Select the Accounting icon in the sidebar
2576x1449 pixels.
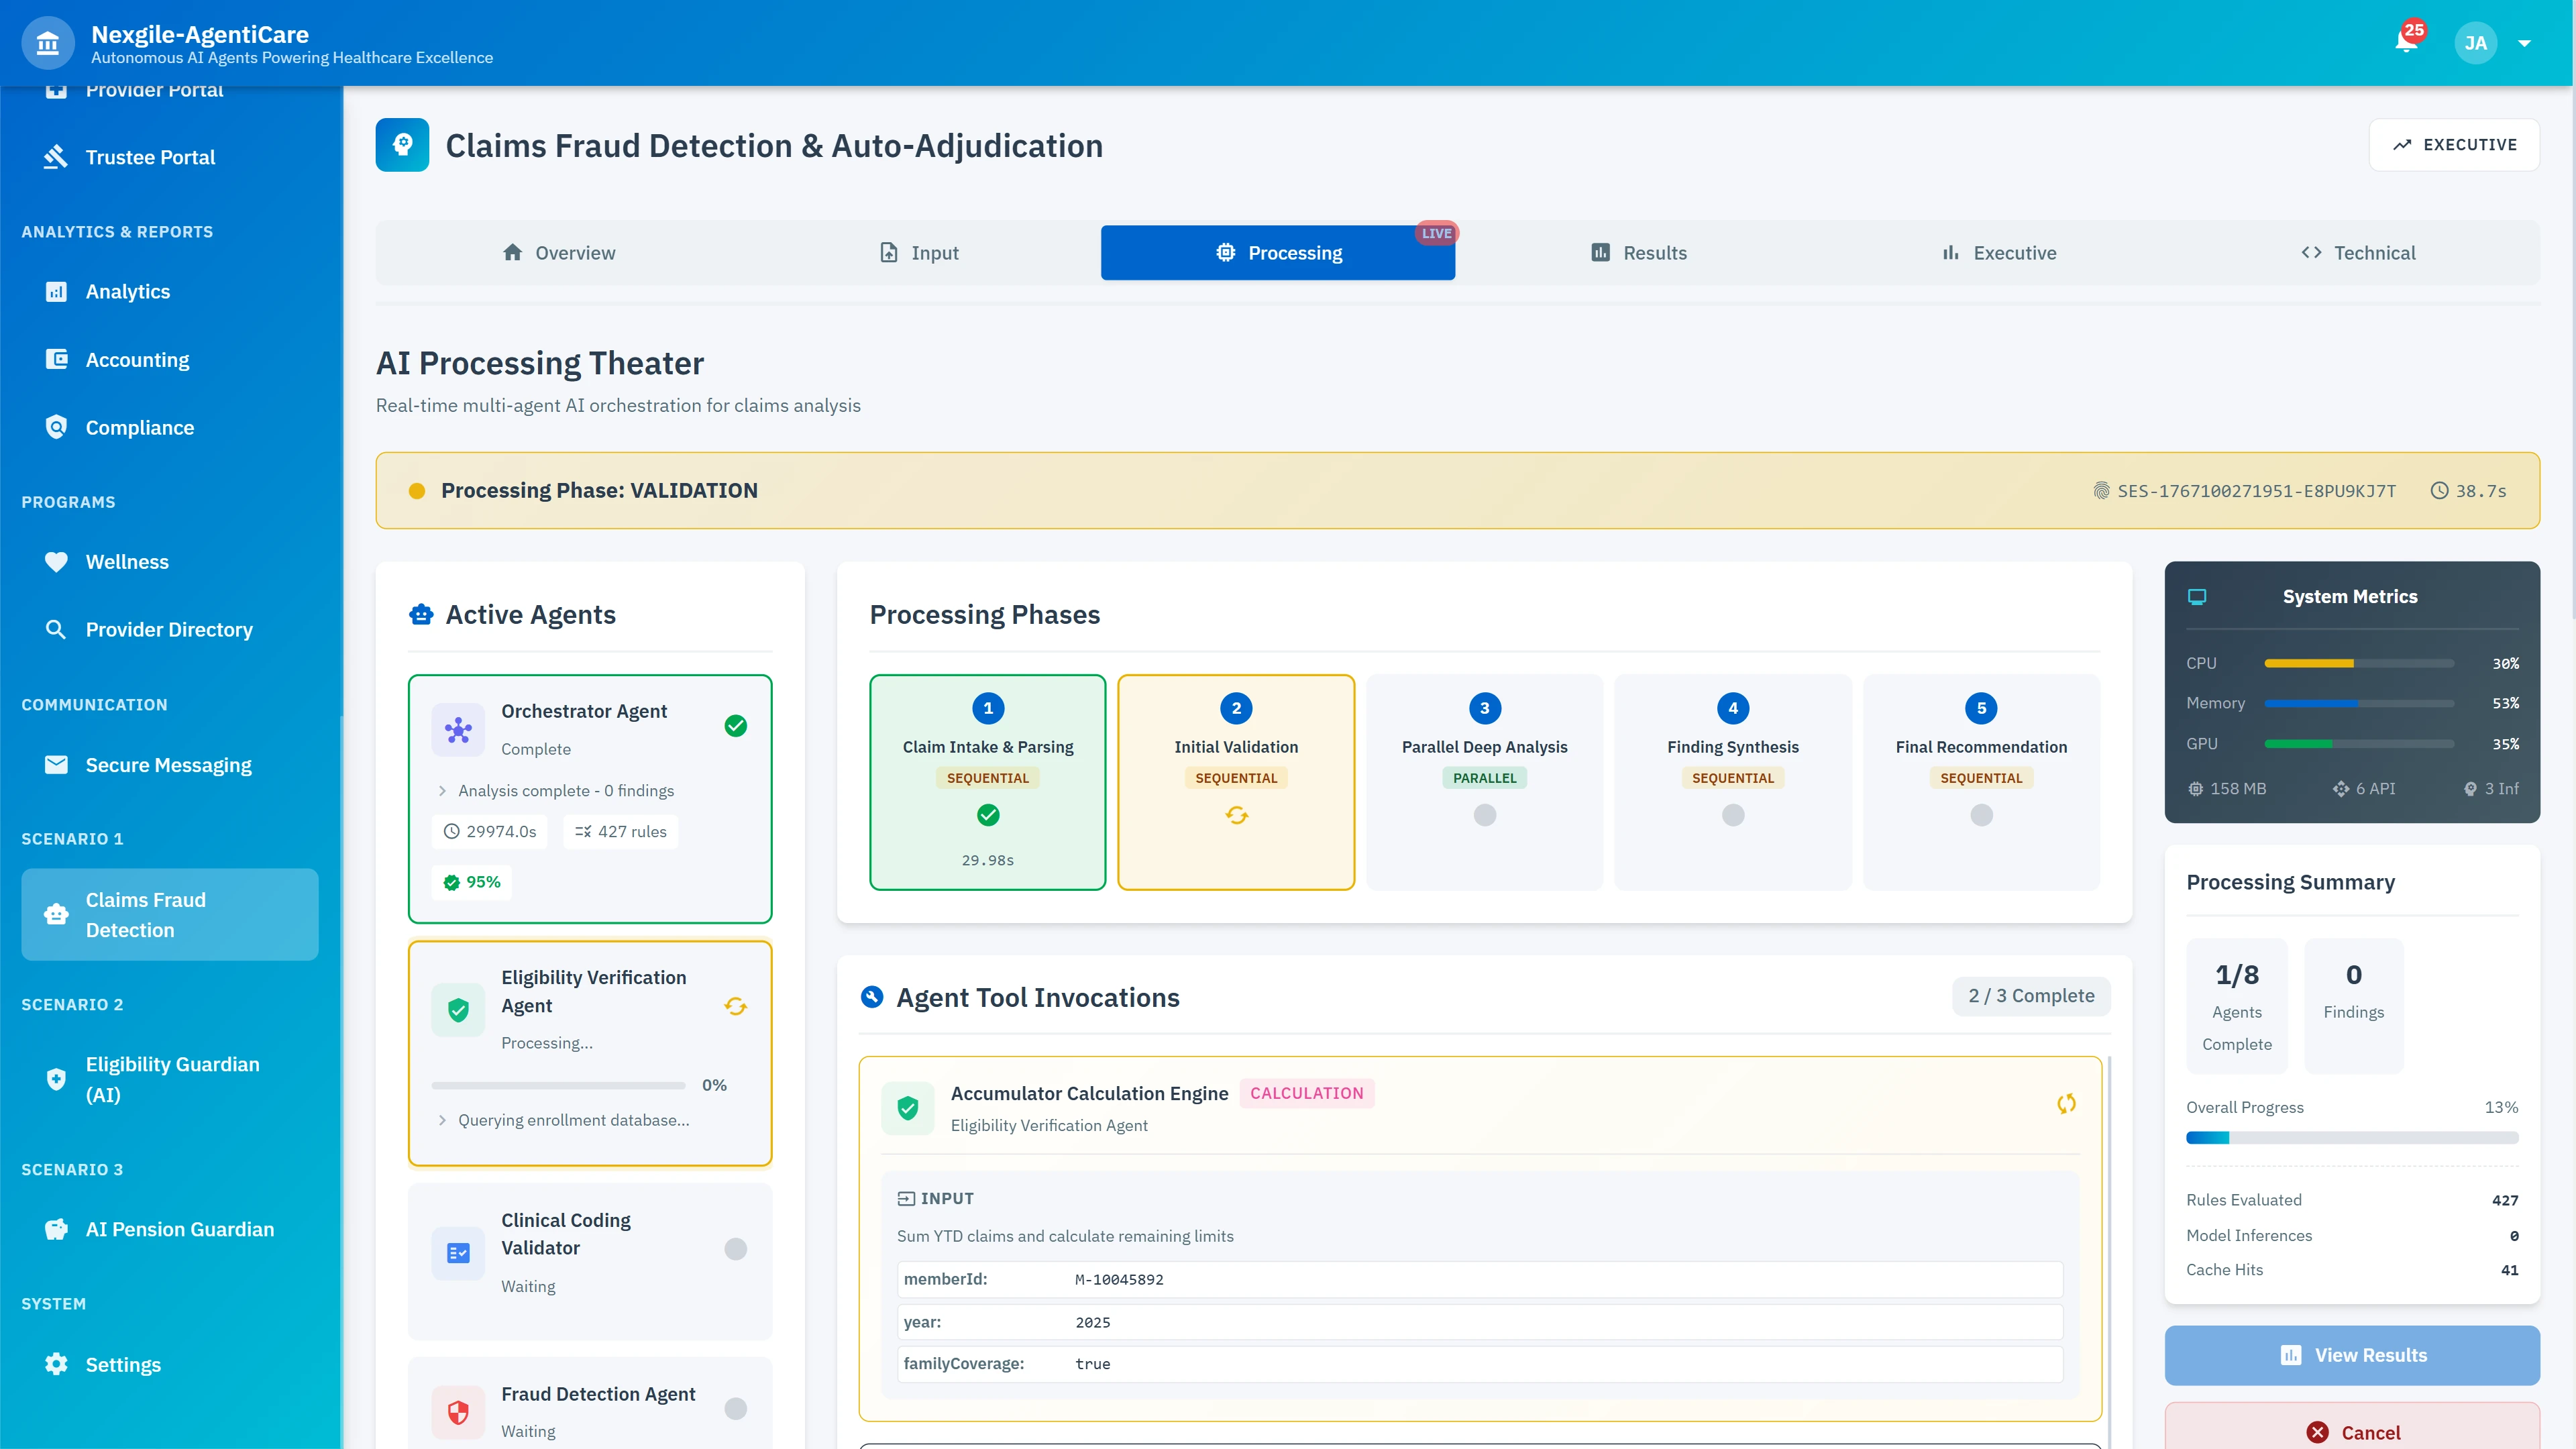57,359
